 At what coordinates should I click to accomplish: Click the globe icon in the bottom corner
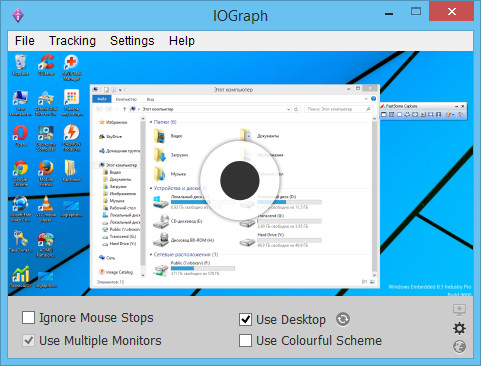click(x=459, y=347)
